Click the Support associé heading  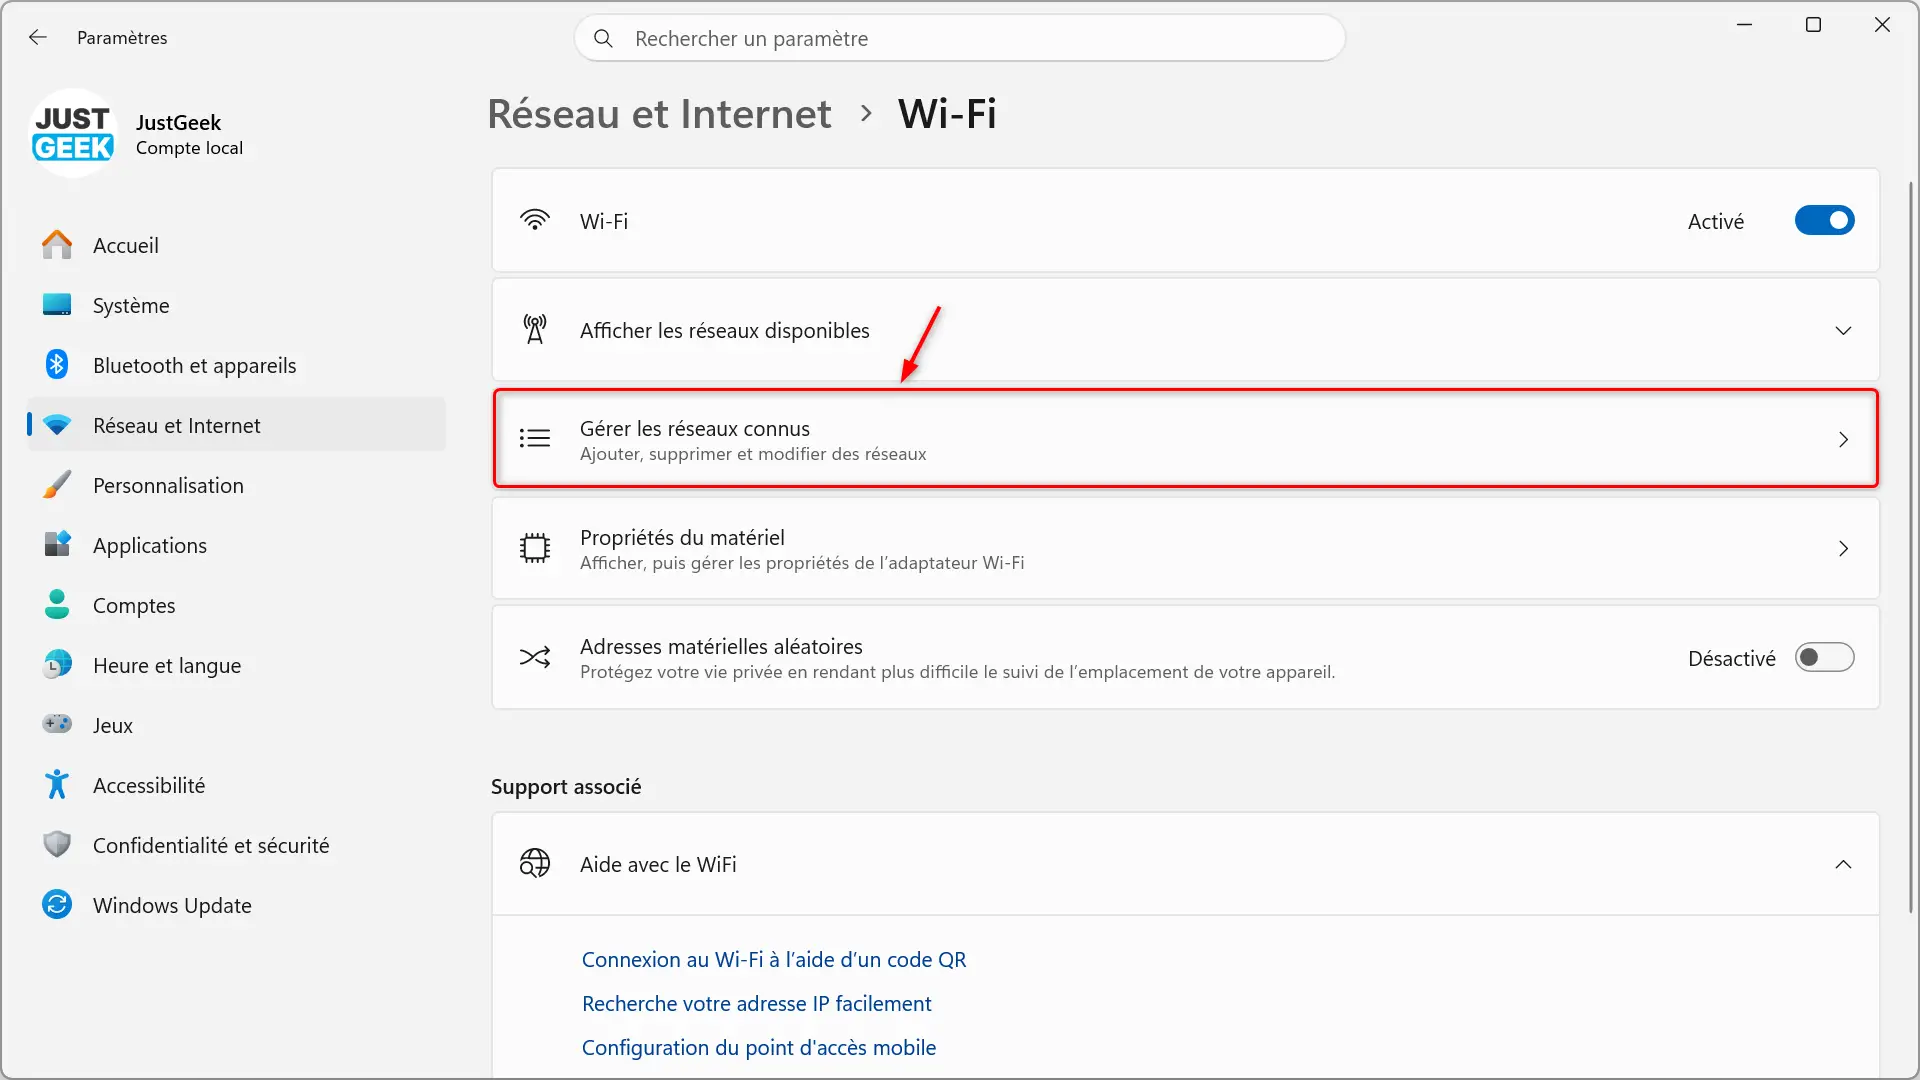(566, 787)
